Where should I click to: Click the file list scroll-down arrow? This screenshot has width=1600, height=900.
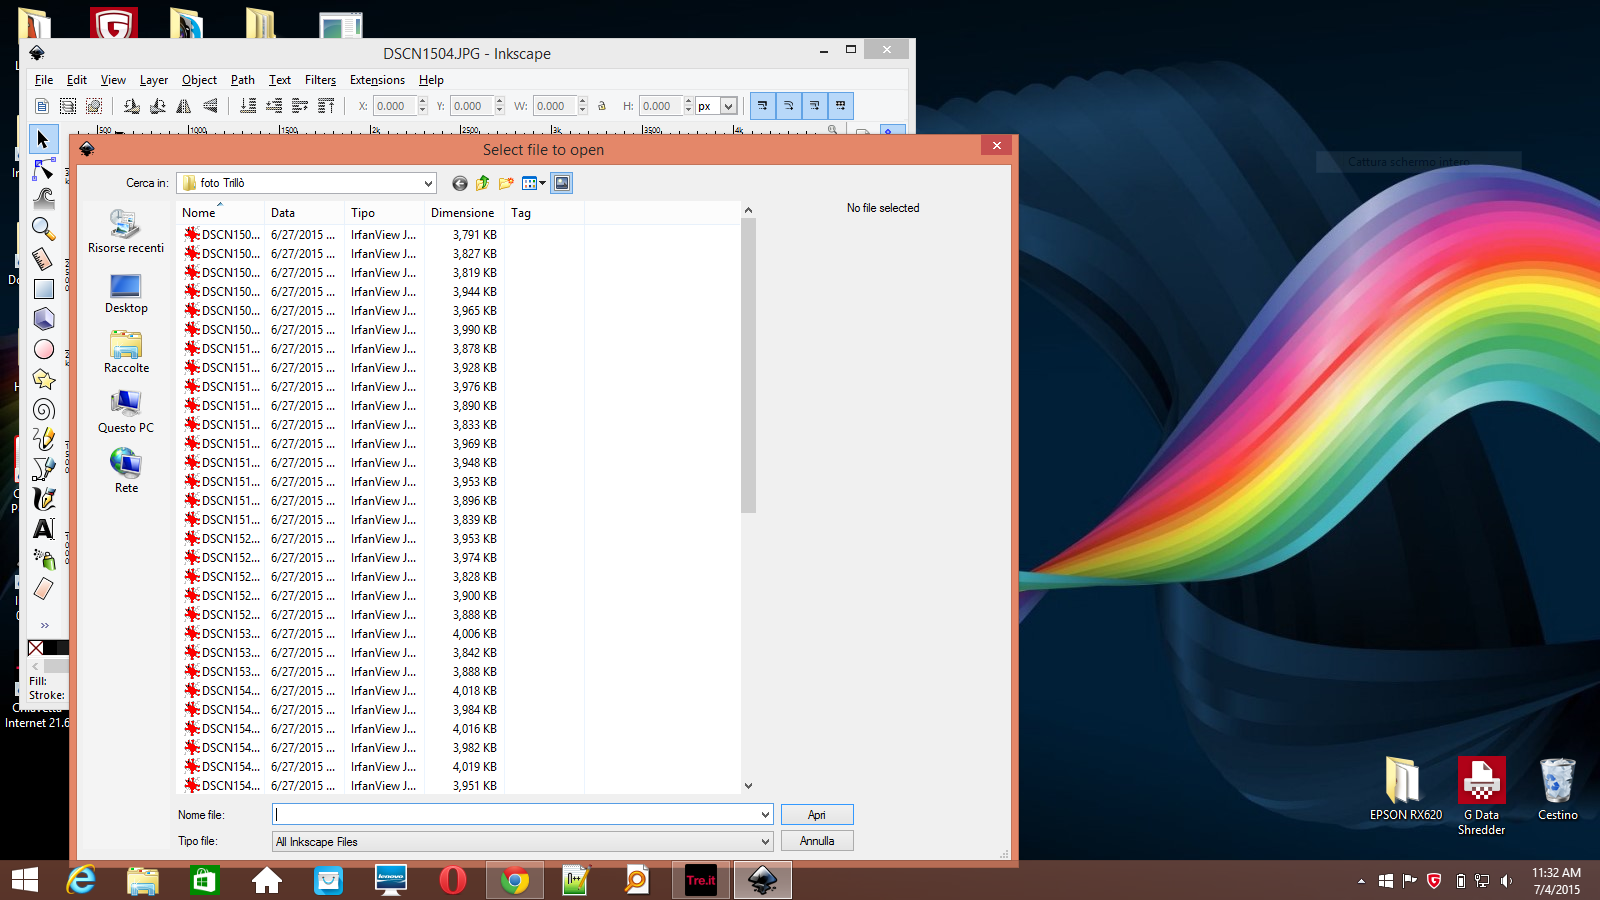click(x=748, y=786)
